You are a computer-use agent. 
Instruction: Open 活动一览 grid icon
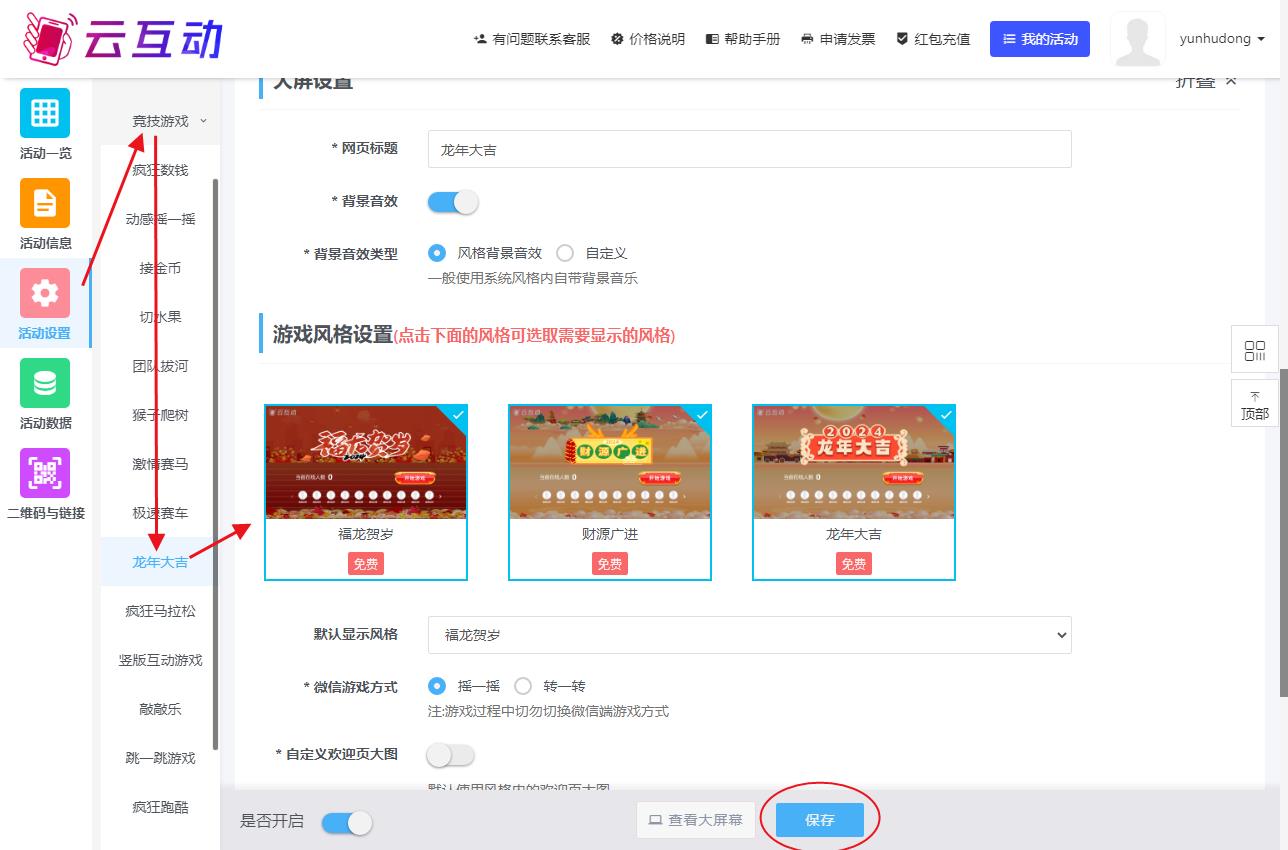point(45,113)
